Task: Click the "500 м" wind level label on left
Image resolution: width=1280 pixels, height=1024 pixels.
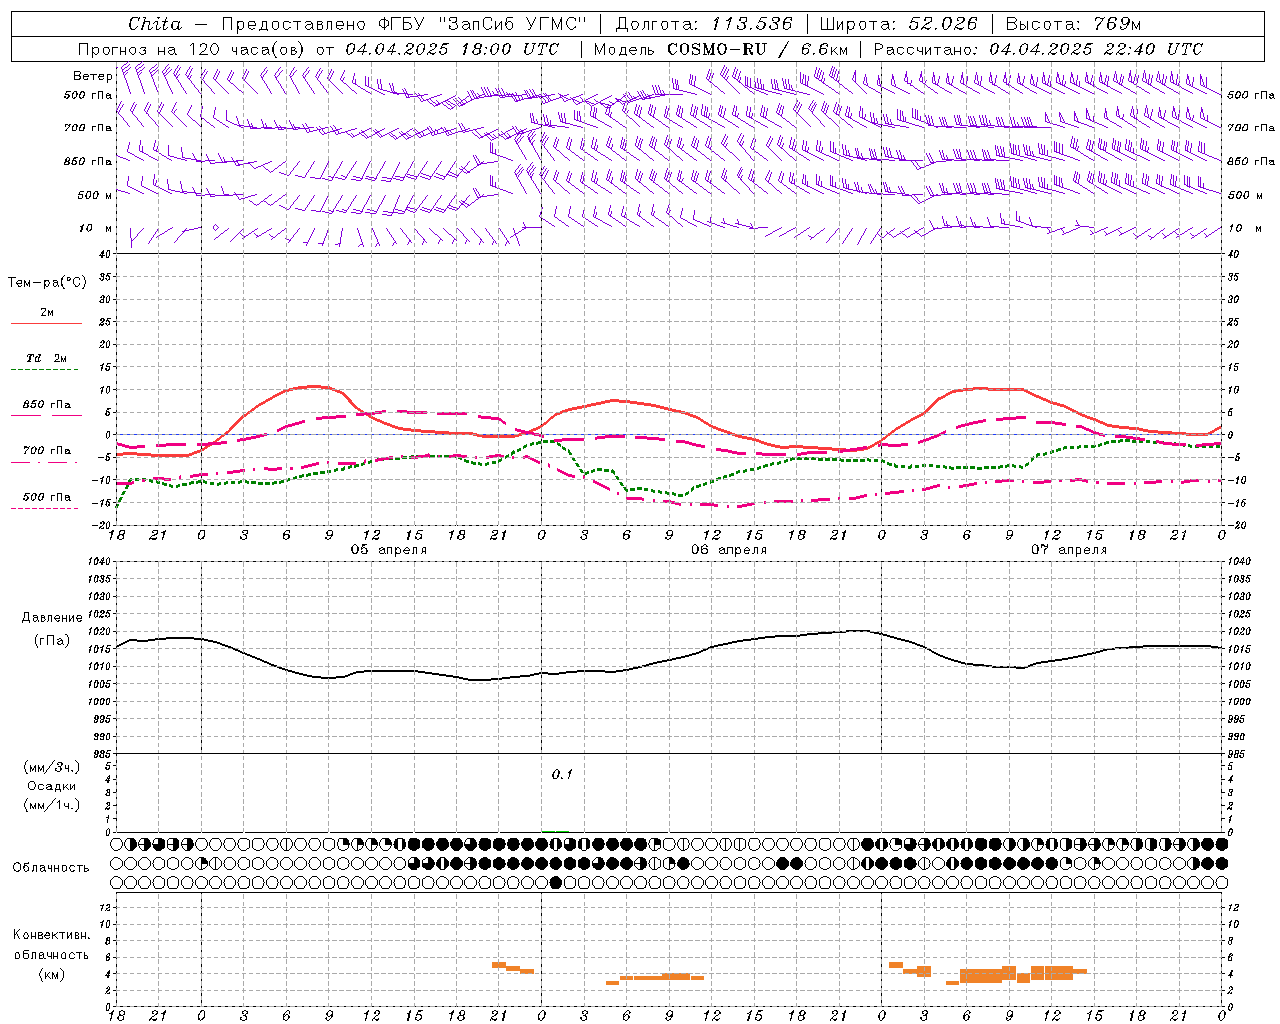Action: click(94, 195)
